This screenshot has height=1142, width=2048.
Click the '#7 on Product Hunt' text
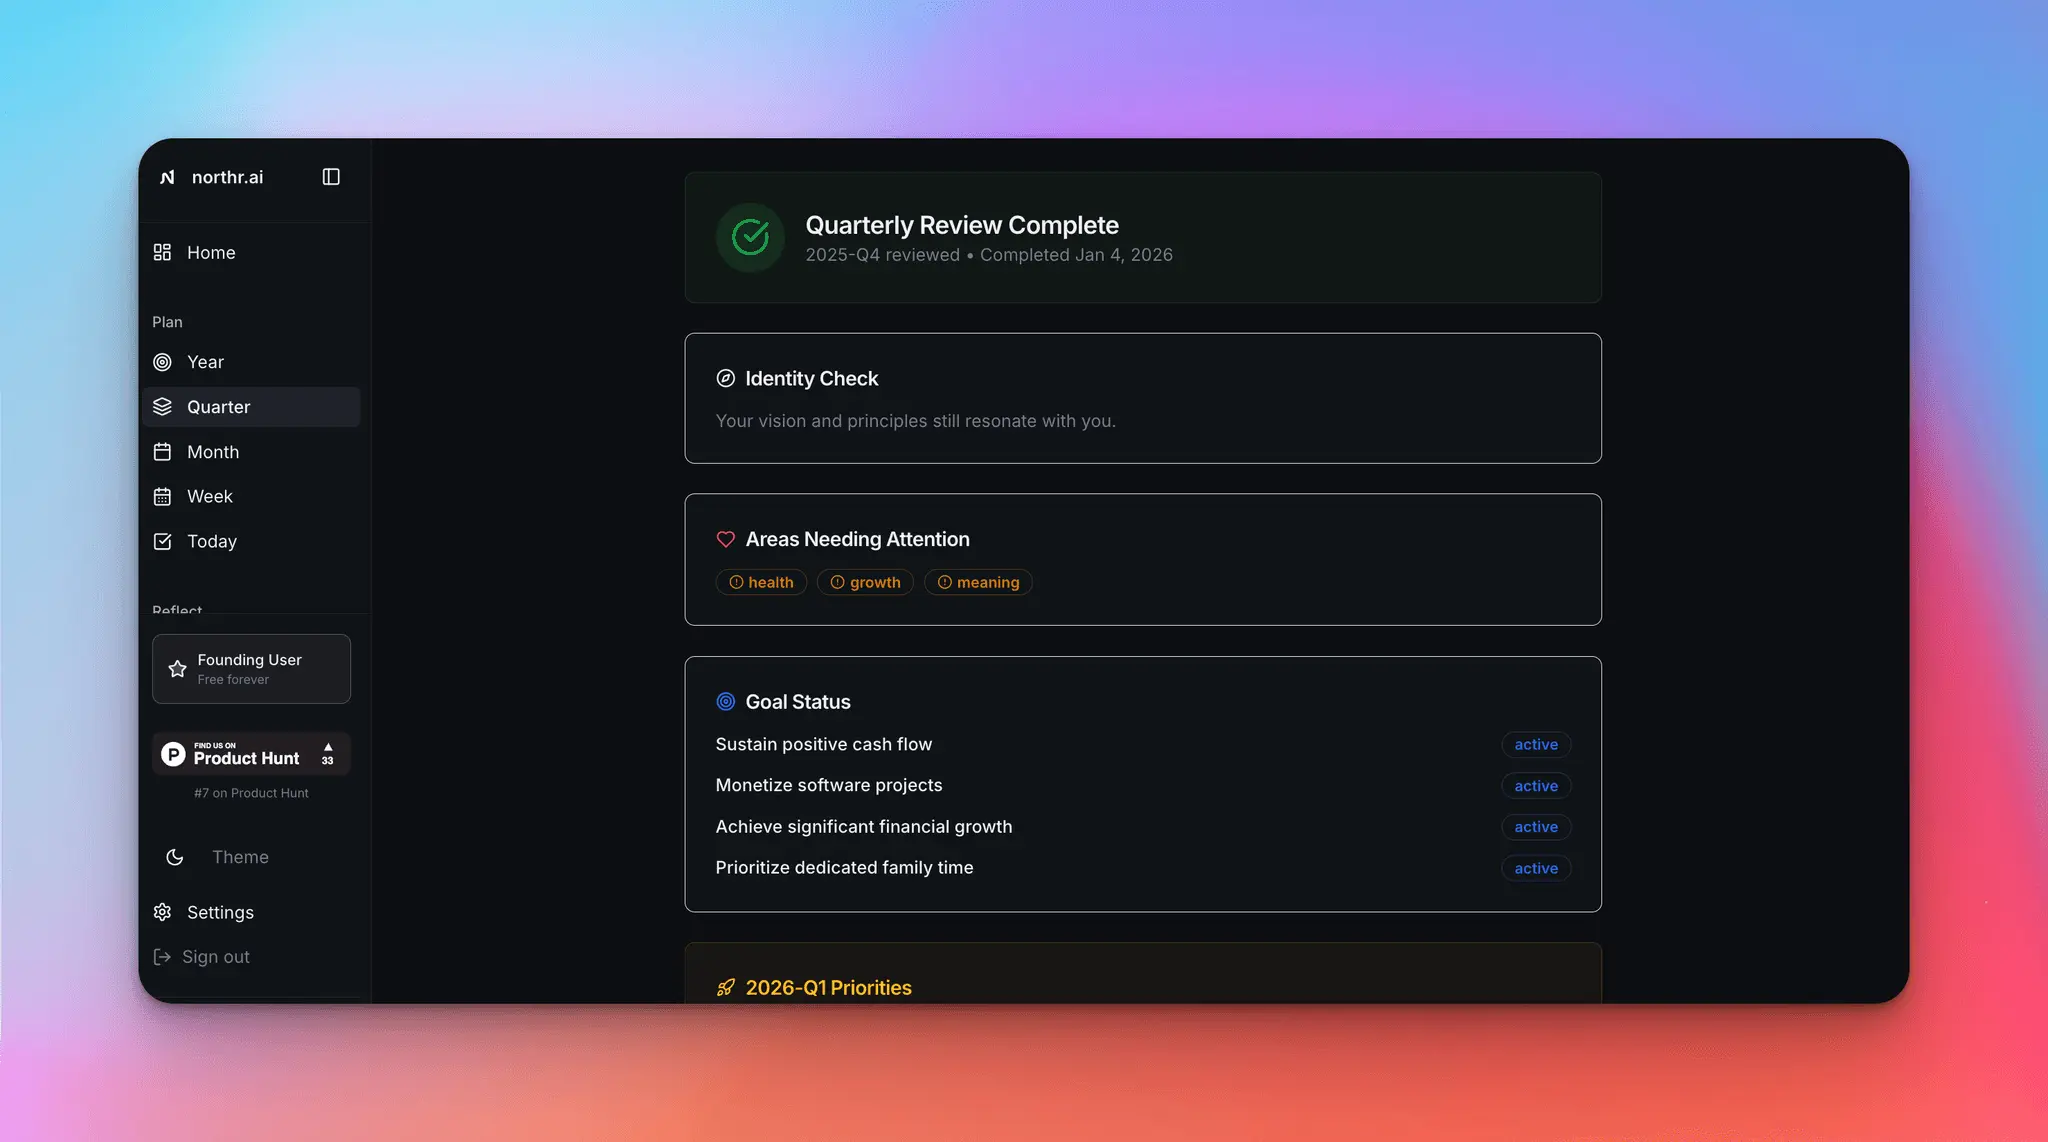(251, 793)
